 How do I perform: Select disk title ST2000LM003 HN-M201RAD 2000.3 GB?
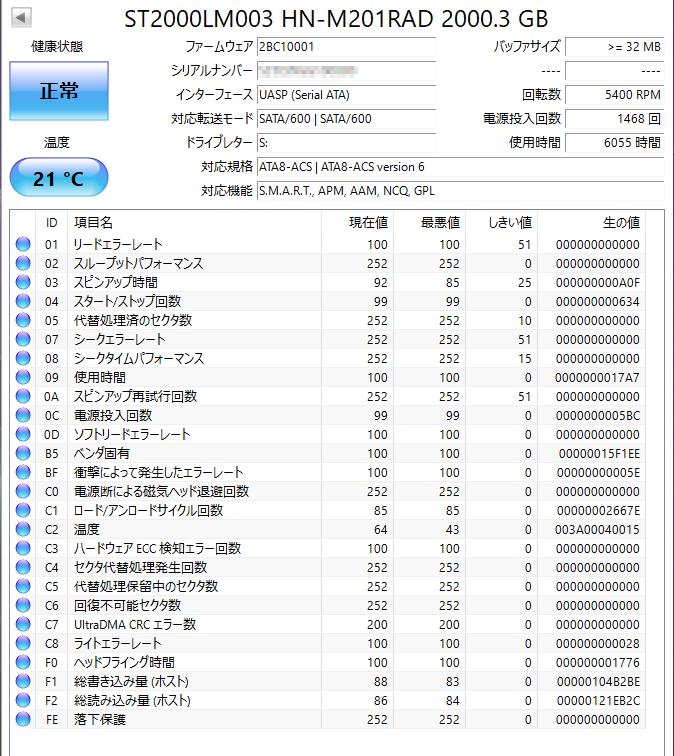pos(336,19)
